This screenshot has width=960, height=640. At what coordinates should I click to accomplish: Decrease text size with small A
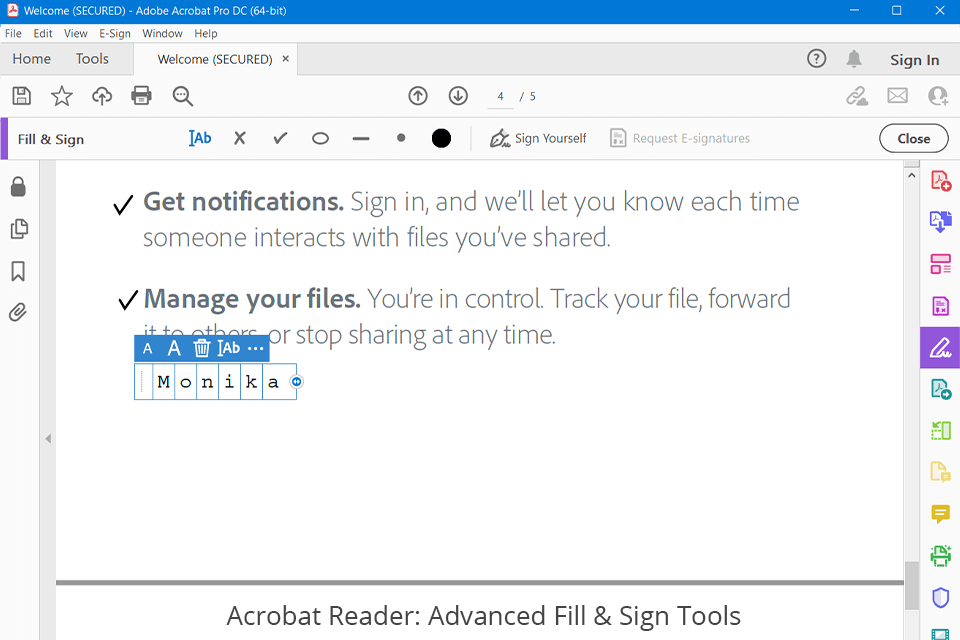(x=148, y=349)
